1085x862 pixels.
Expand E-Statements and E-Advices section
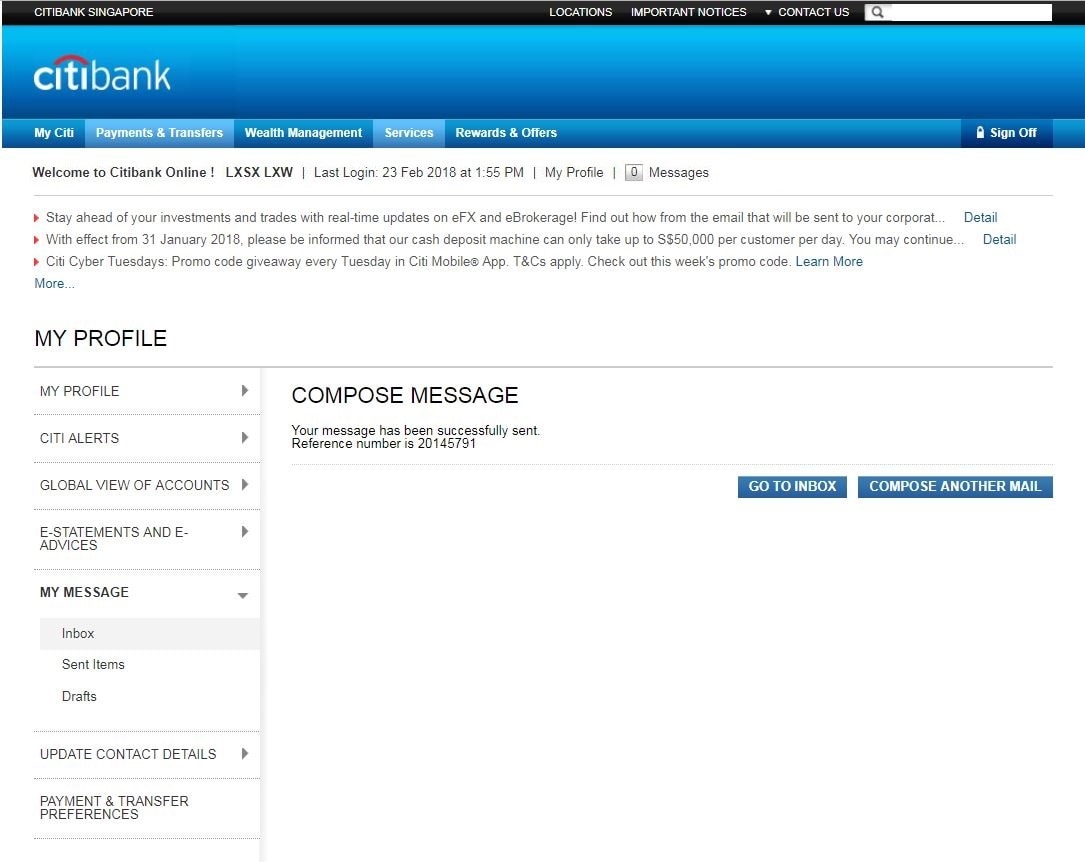coord(245,532)
